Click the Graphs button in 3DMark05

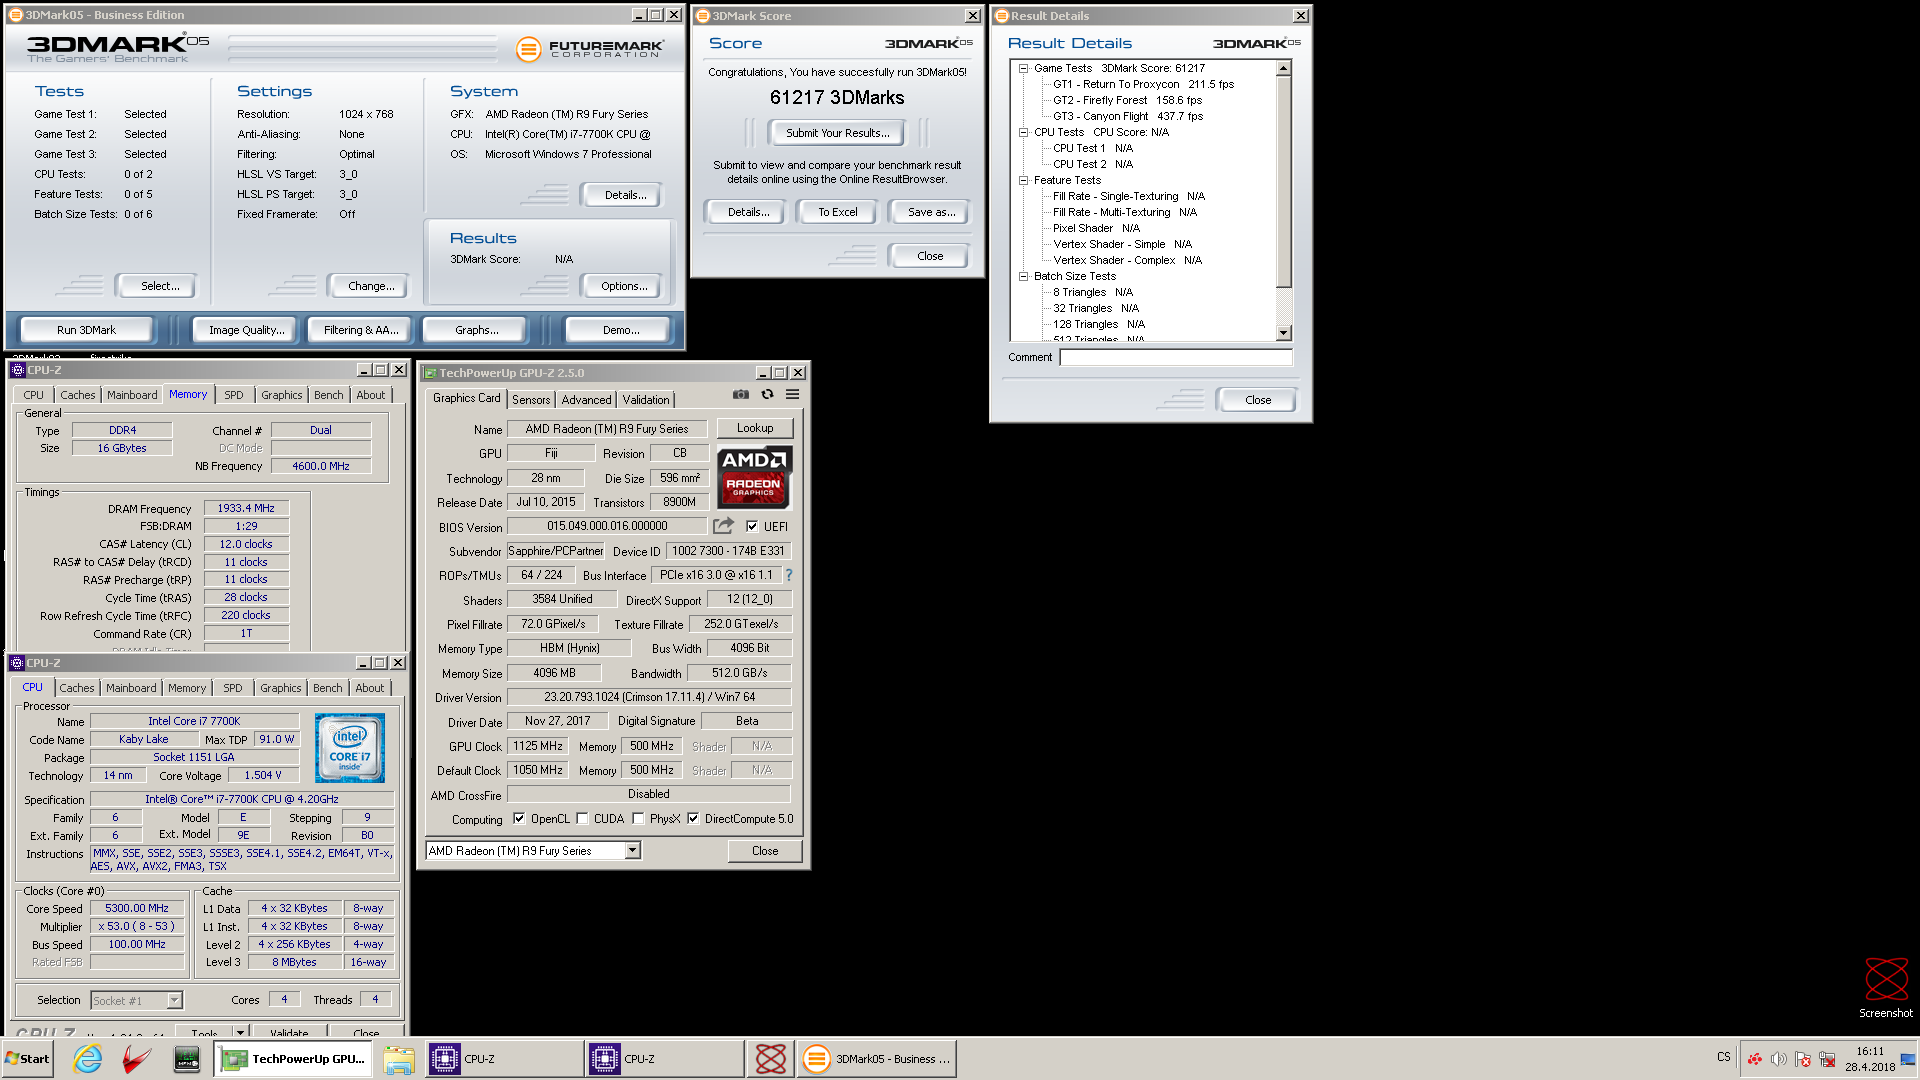pos(476,330)
